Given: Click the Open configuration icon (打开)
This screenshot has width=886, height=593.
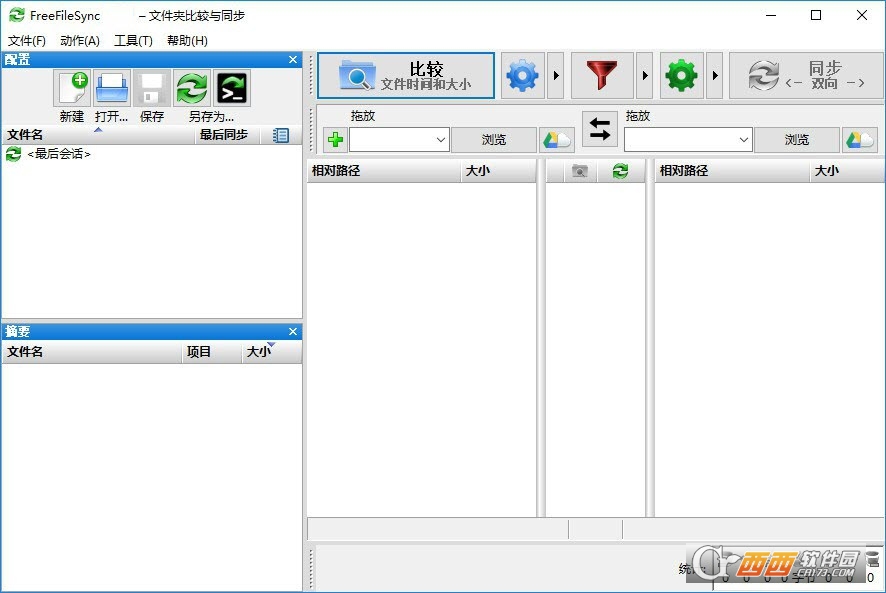Looking at the screenshot, I should point(112,89).
